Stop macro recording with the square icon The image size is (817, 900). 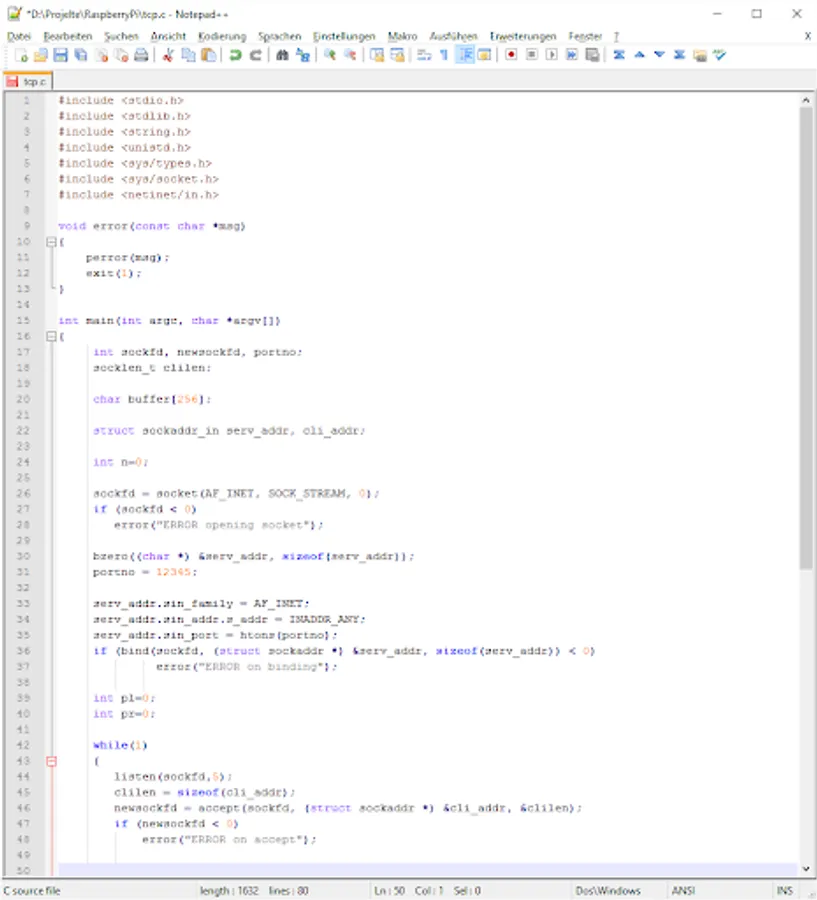click(532, 55)
